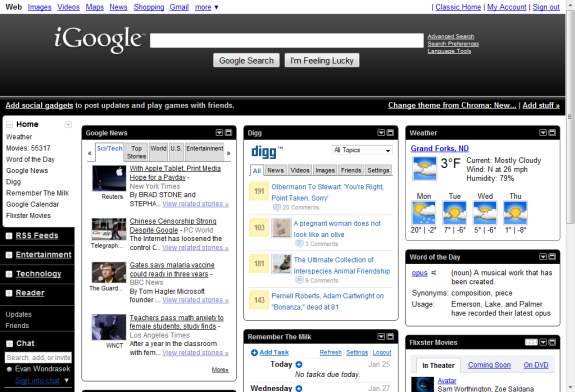Open the Classic Home link
This screenshot has height=392, width=575.
pos(458,7)
